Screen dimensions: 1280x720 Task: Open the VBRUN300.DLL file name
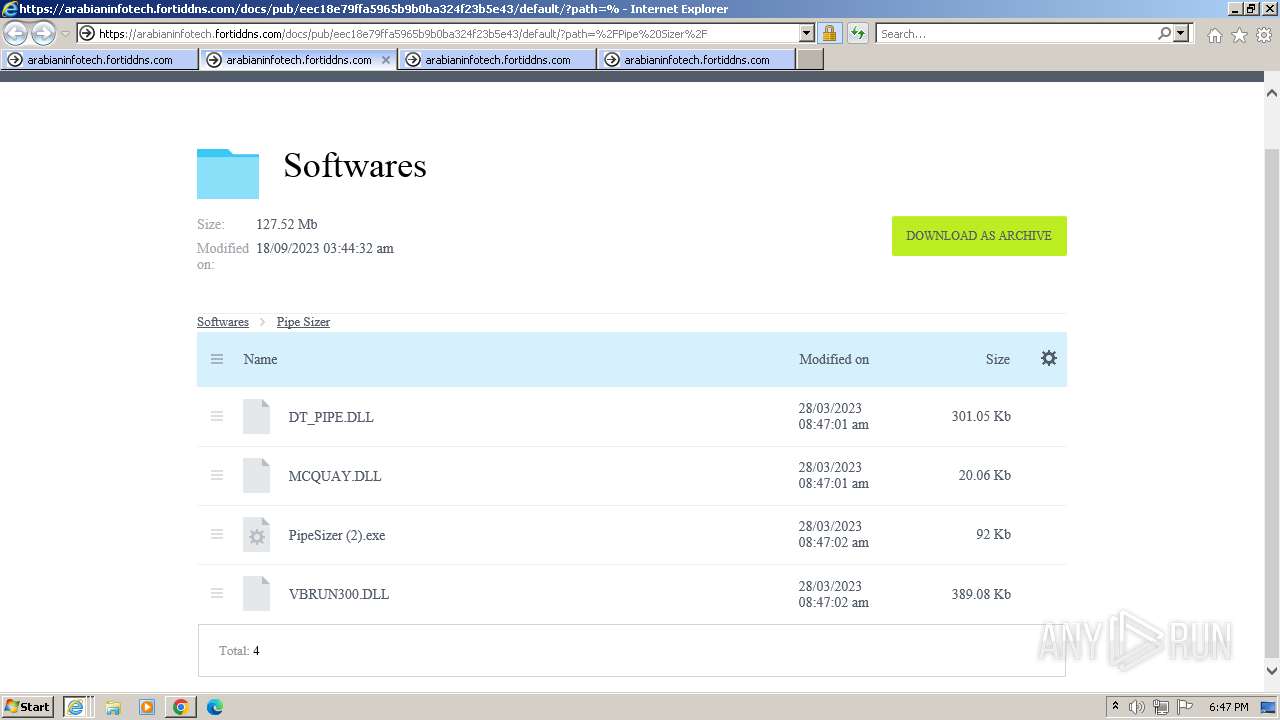(x=339, y=594)
